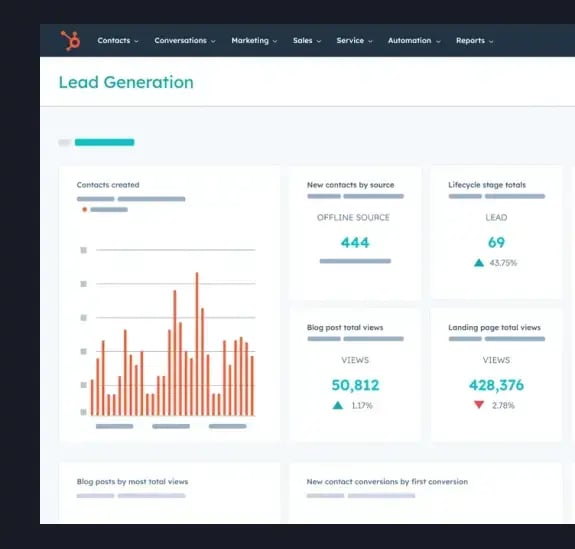Viewport: 575px width, 549px height.
Task: Expand the Contacts dropdown chevron
Action: tap(136, 41)
